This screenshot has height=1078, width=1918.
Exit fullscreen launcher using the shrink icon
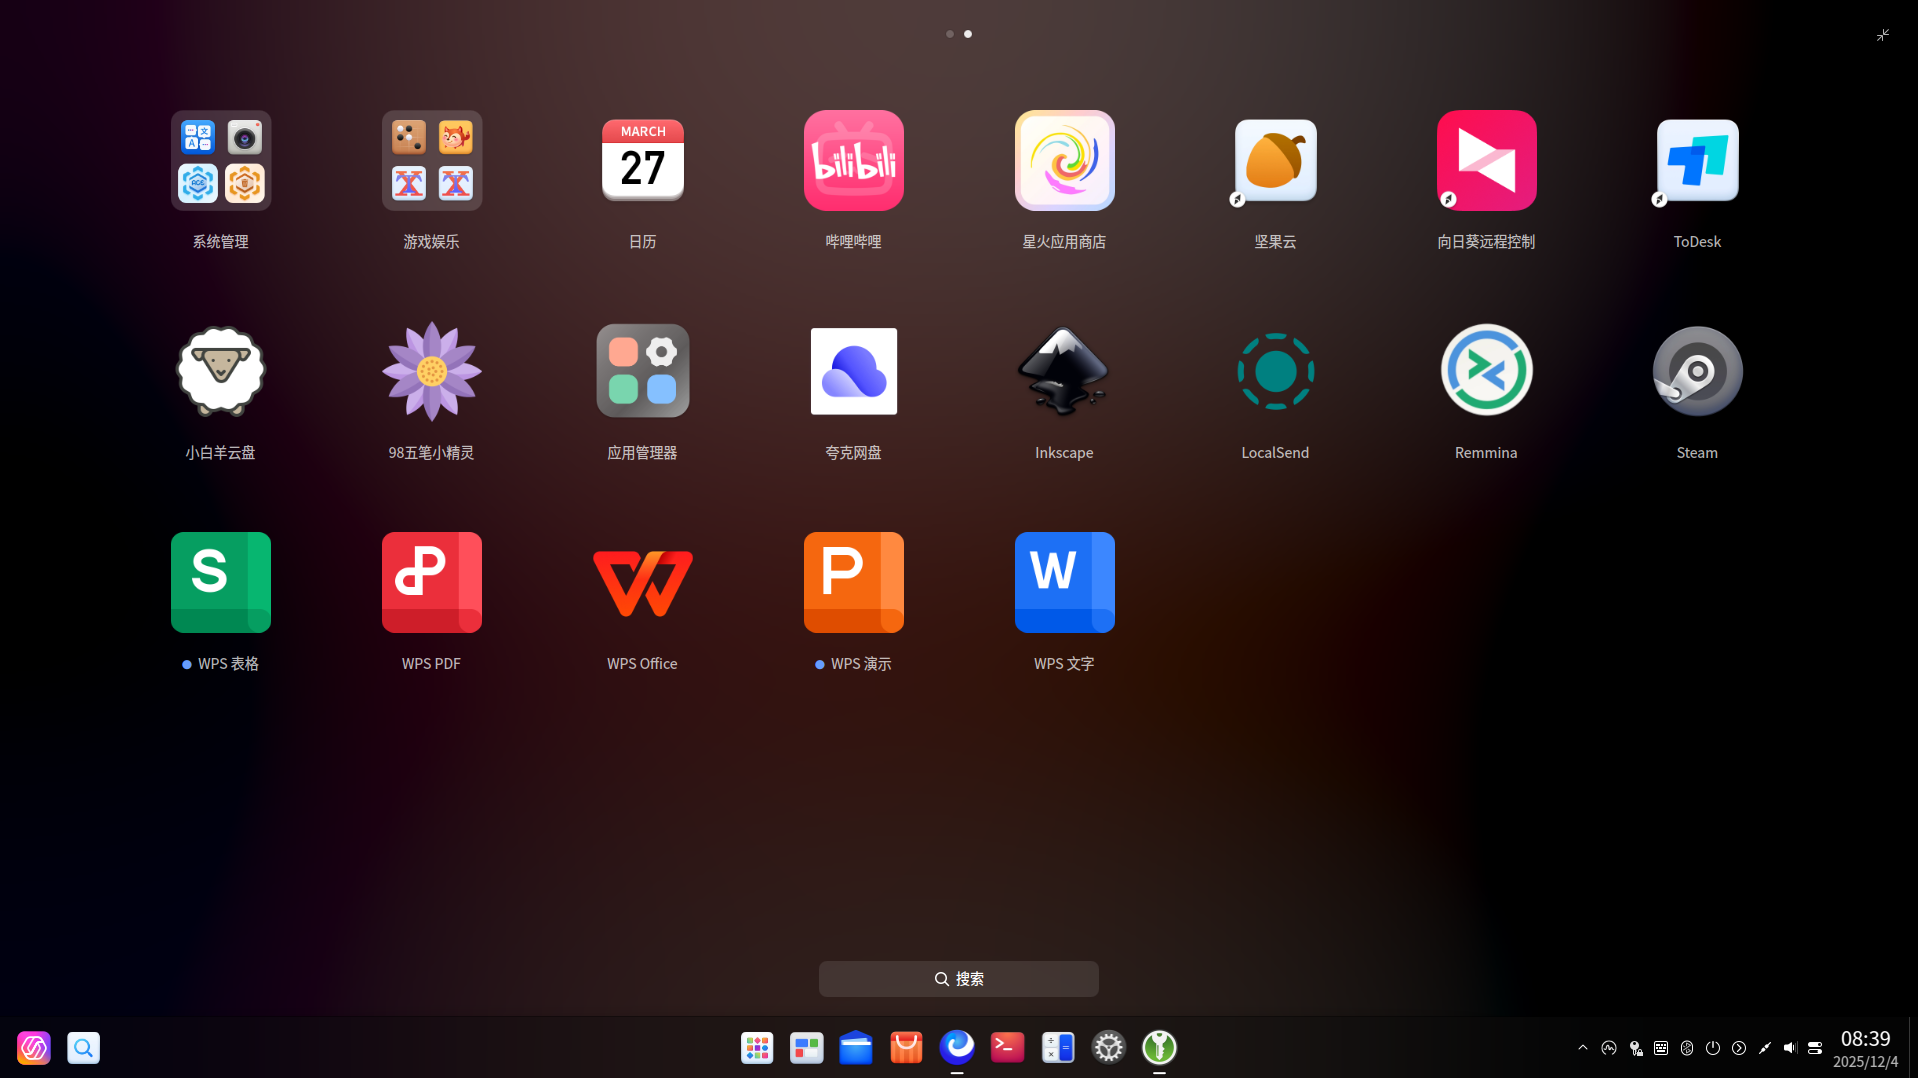click(1883, 35)
